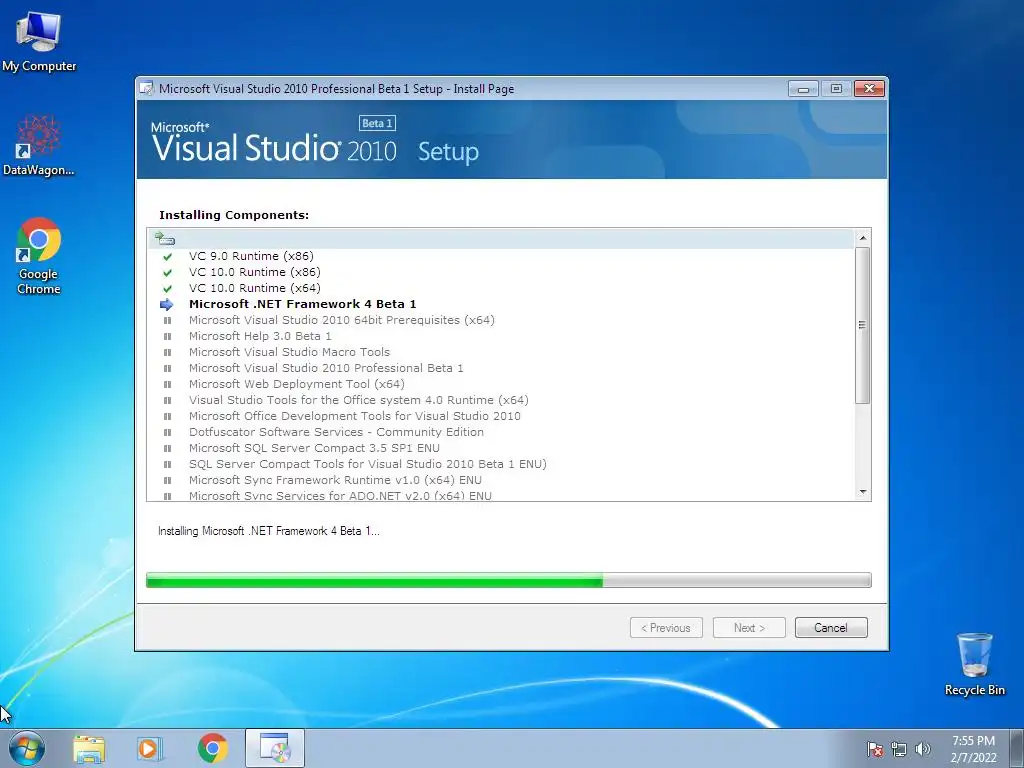This screenshot has width=1024, height=768.
Task: Click the installation progress bar
Action: point(509,580)
